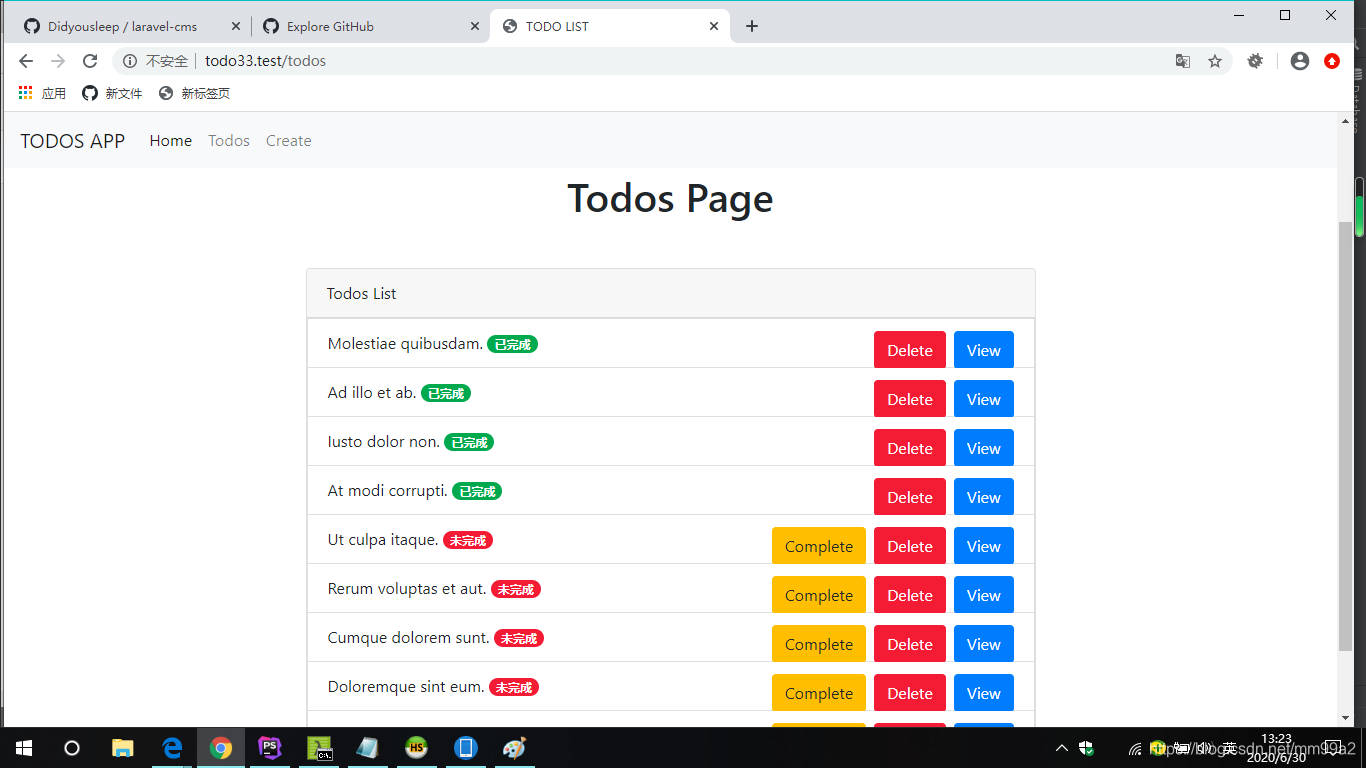Delete the Doloremque sint eum todo
1366x768 pixels.
[910, 693]
